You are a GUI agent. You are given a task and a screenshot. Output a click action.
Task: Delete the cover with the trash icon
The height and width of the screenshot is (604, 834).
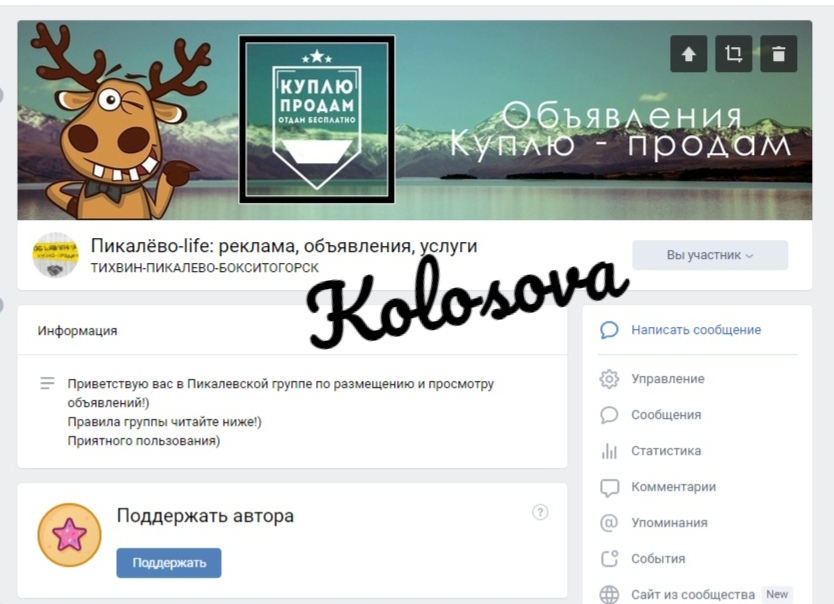point(779,54)
